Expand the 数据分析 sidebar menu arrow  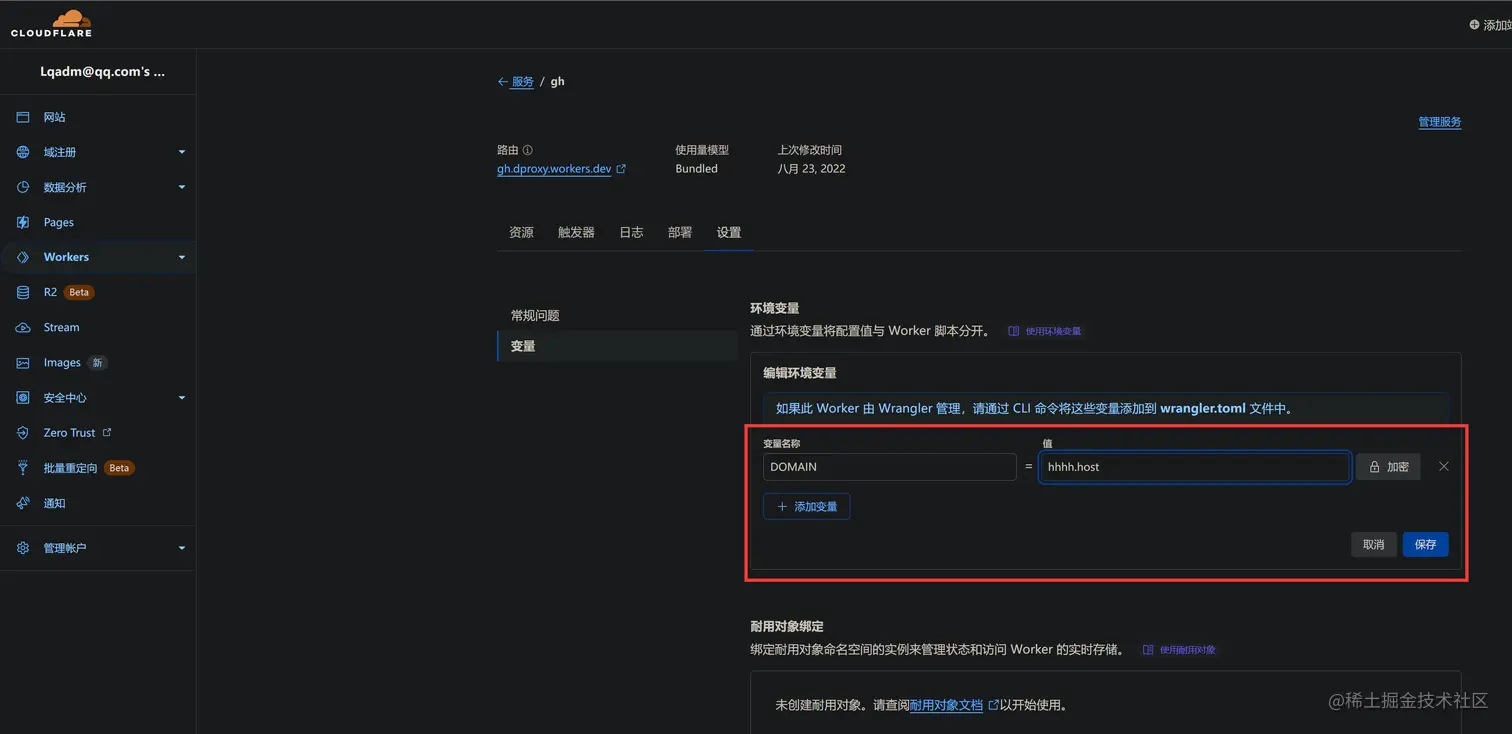pyautogui.click(x=182, y=187)
